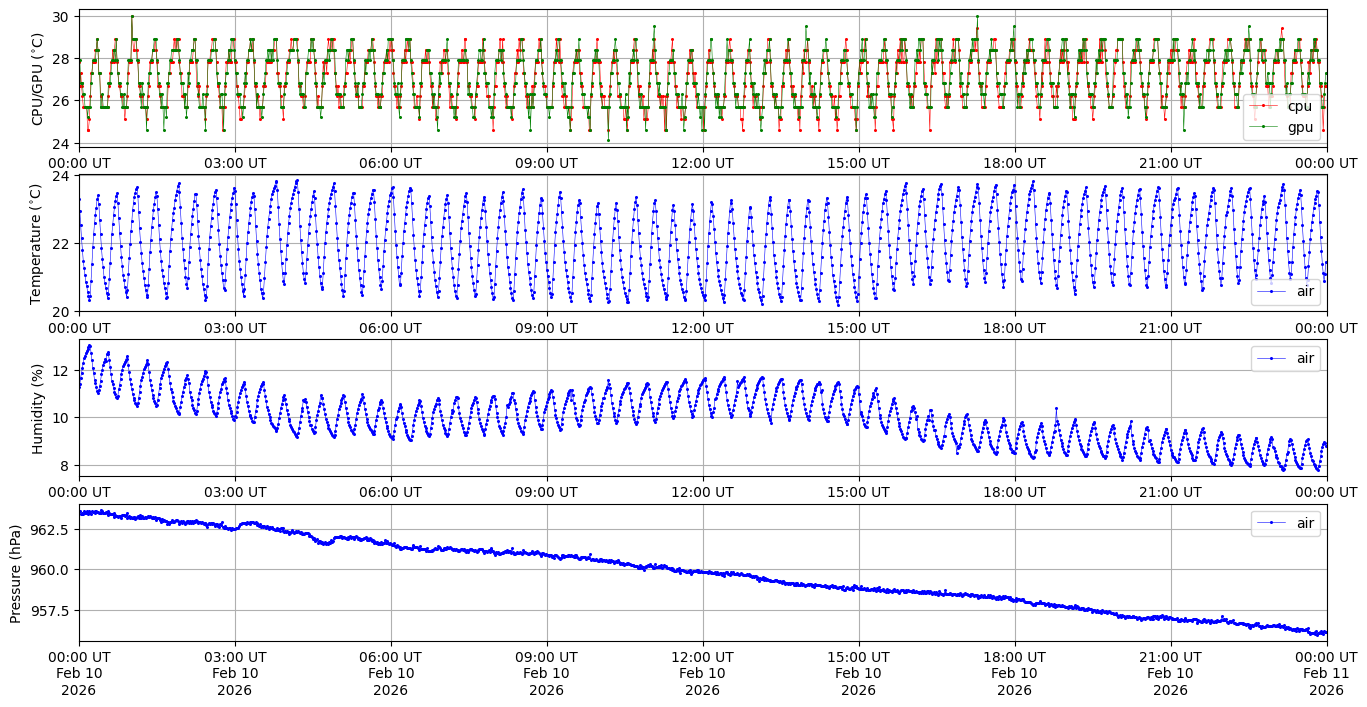Click the red cpu legend line marker
Viewport: 1367px width, 707px height.
tap(1263, 106)
